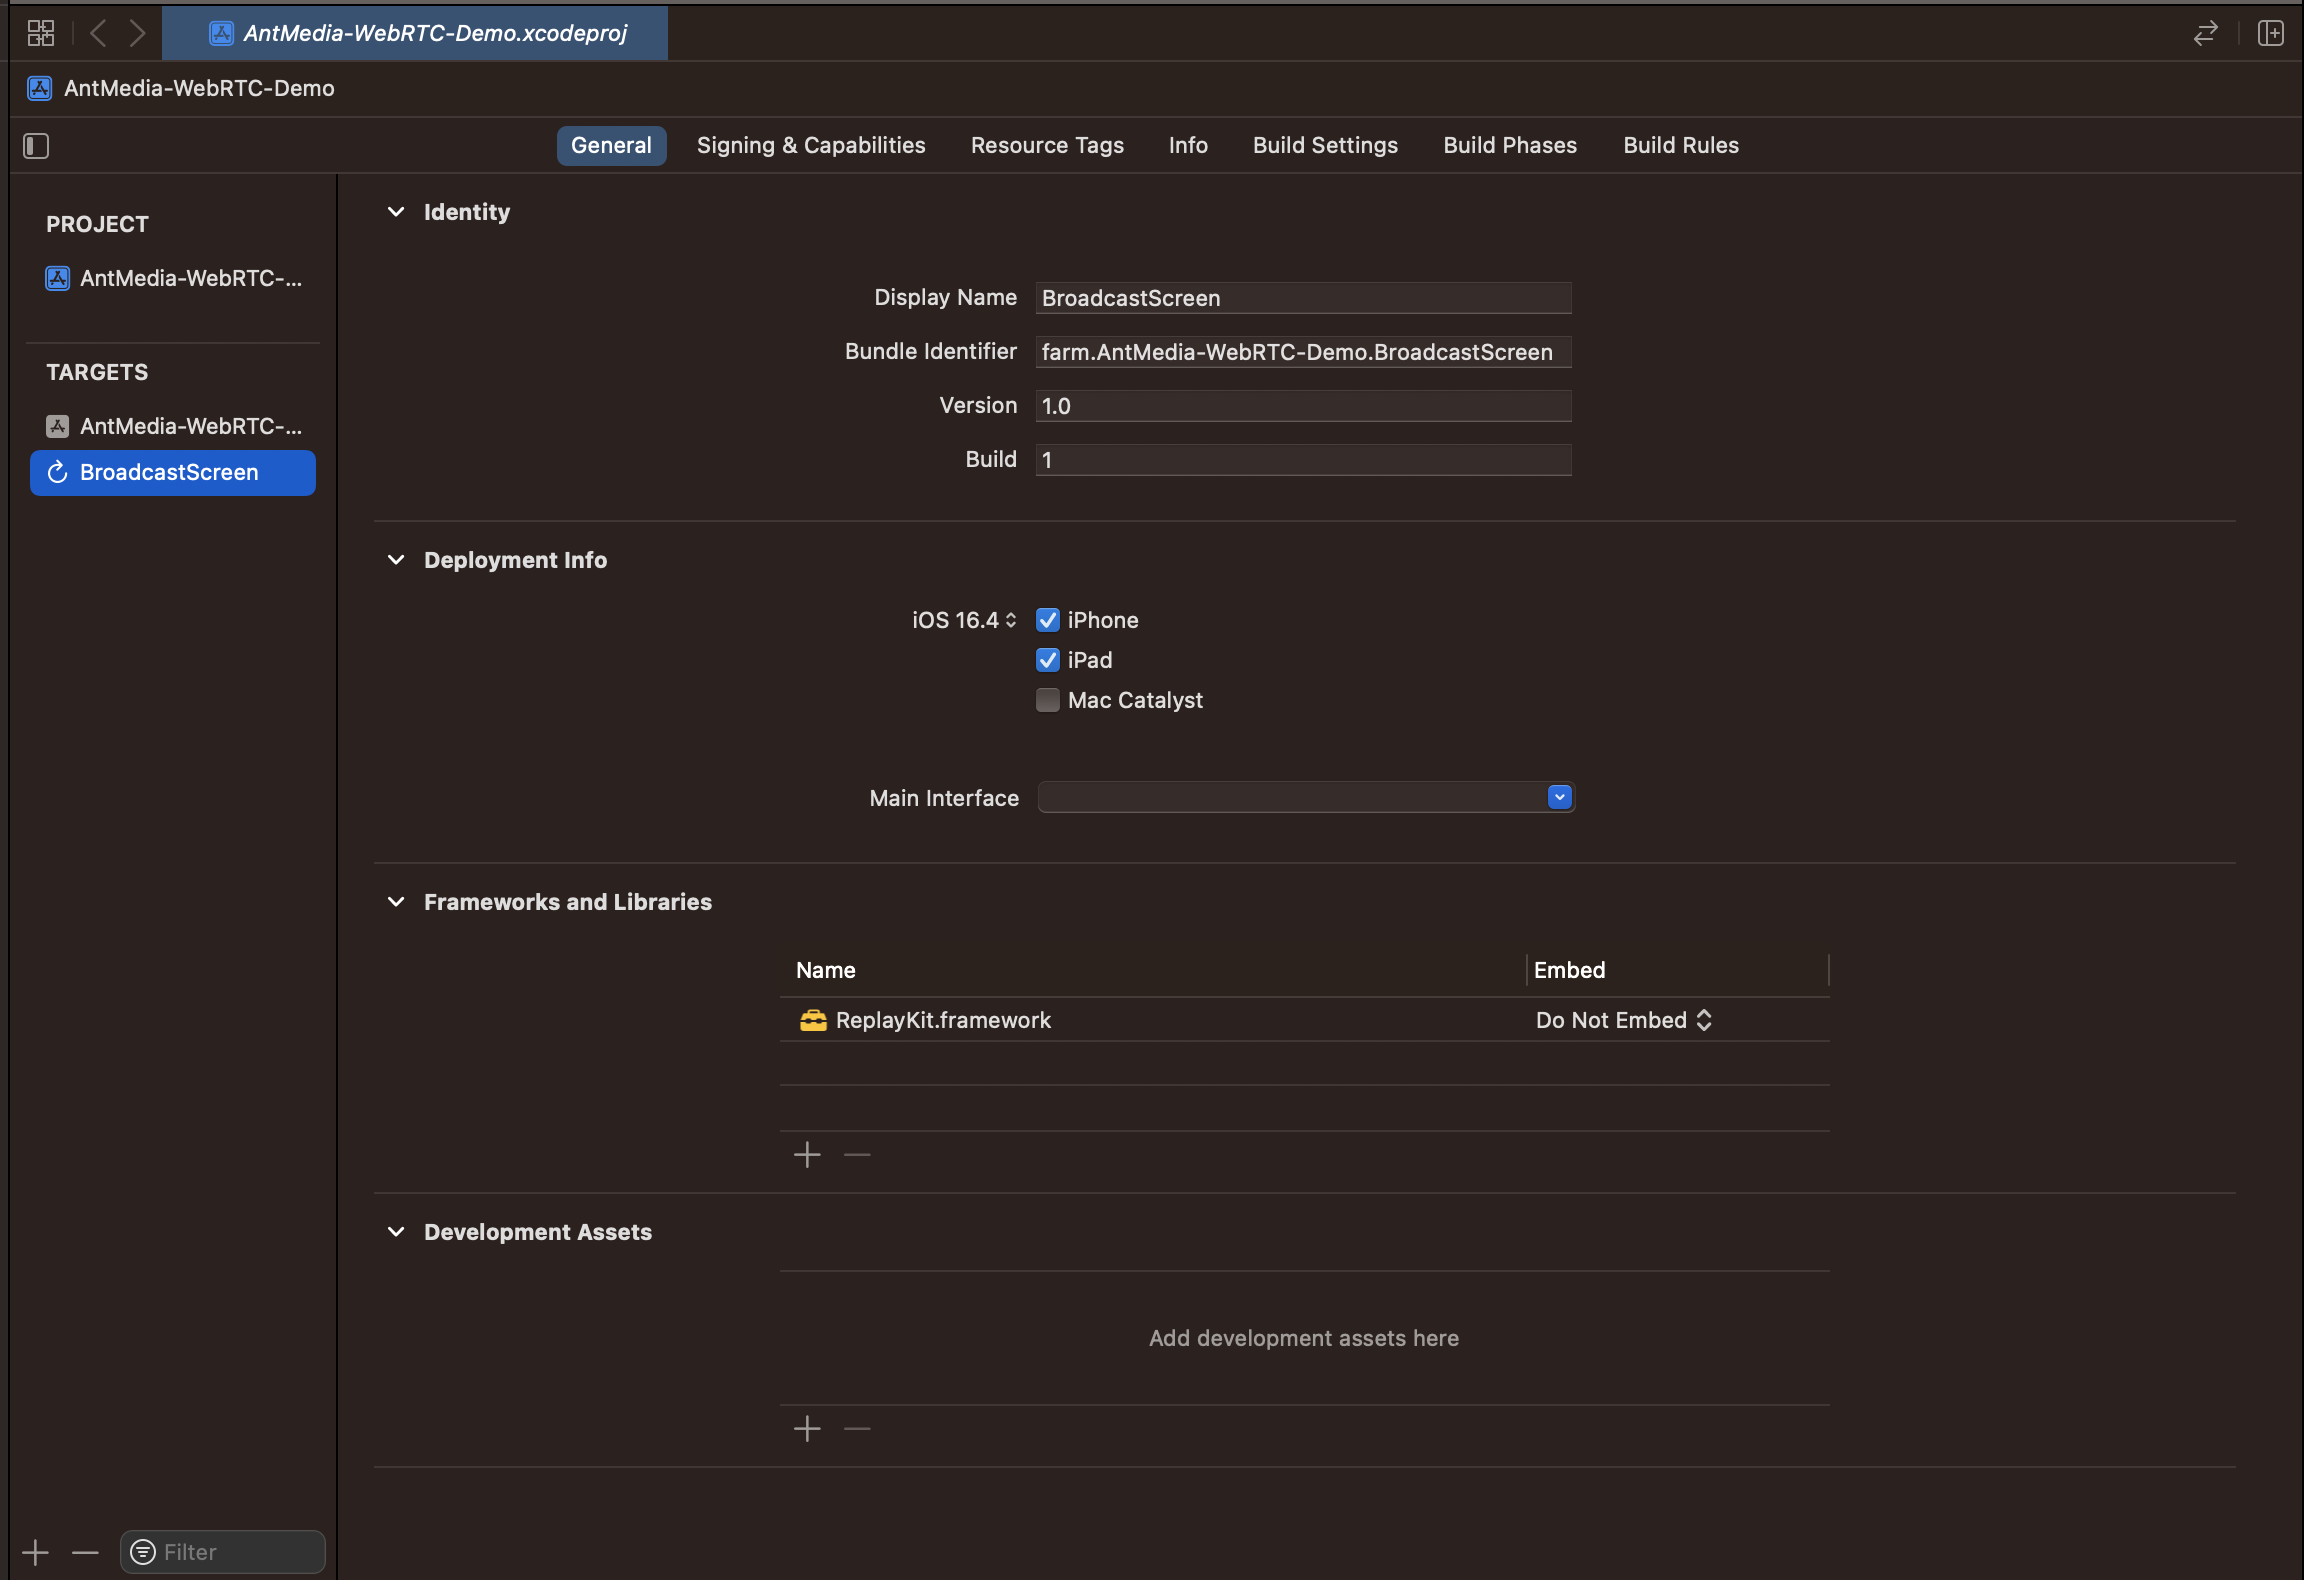Select the ReplayKit.framework row
The height and width of the screenshot is (1580, 2304).
(x=1305, y=1020)
